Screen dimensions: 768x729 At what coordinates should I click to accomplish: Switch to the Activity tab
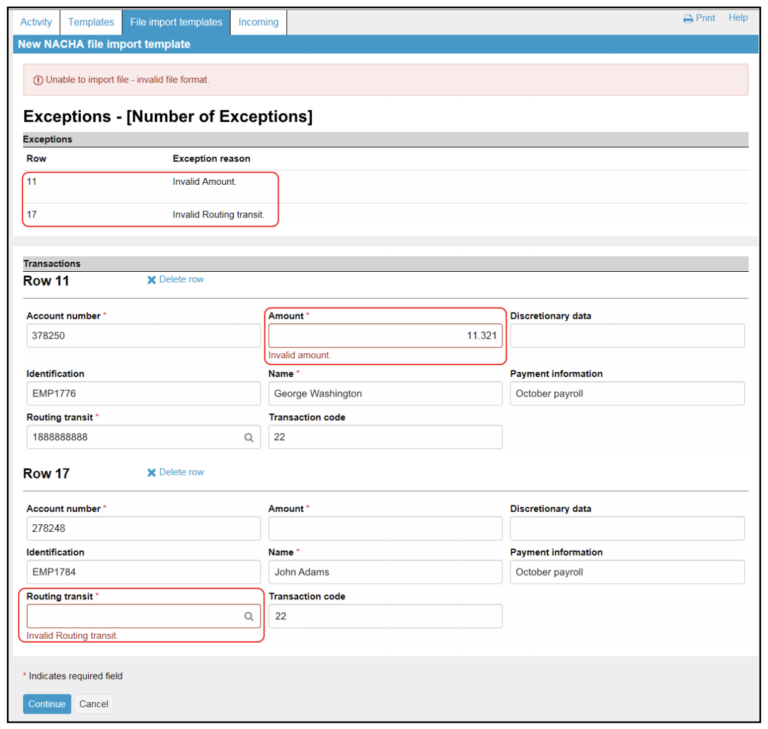(36, 22)
